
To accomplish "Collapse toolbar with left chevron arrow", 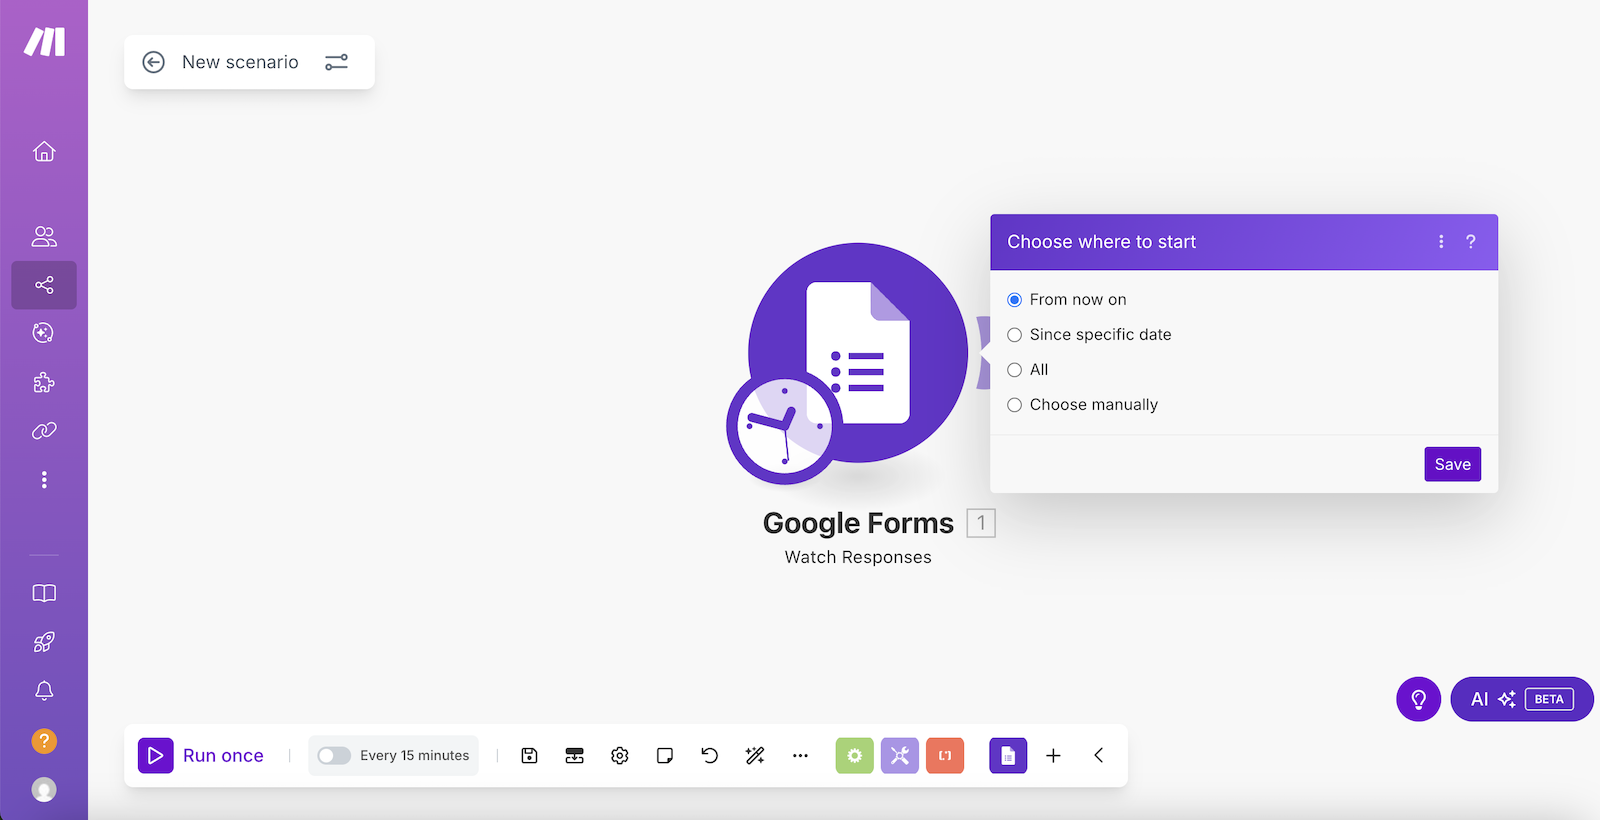I will tap(1098, 756).
